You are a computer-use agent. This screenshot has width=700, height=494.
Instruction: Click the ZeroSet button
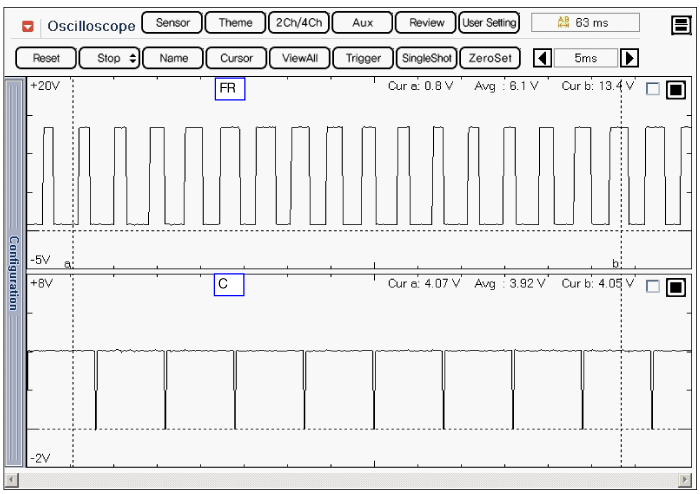pos(490,58)
